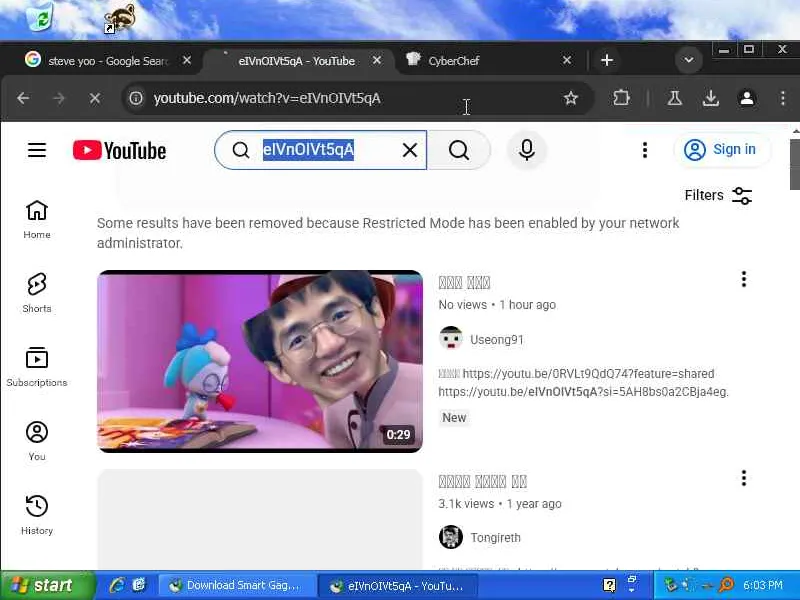Close the eIVnOIVt5qA YouTube tab
800x600 pixels.
click(377, 60)
